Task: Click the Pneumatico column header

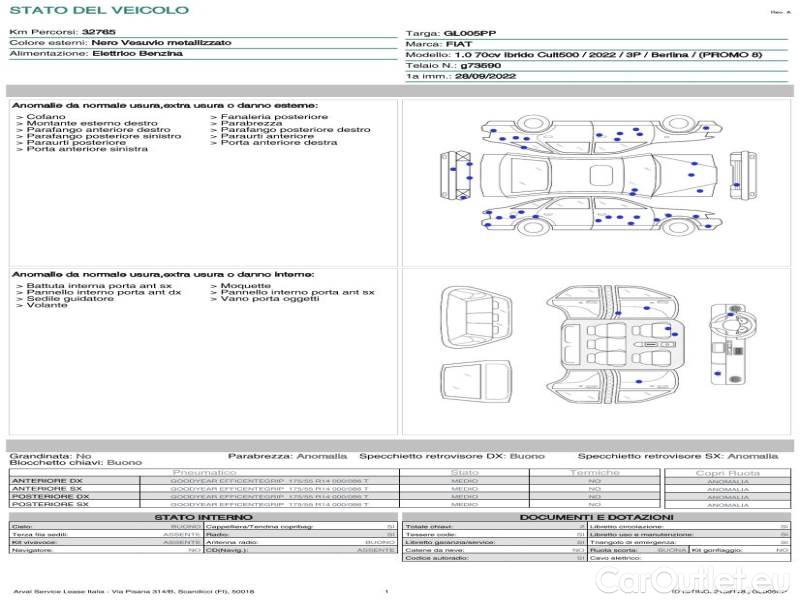Action: (204, 472)
